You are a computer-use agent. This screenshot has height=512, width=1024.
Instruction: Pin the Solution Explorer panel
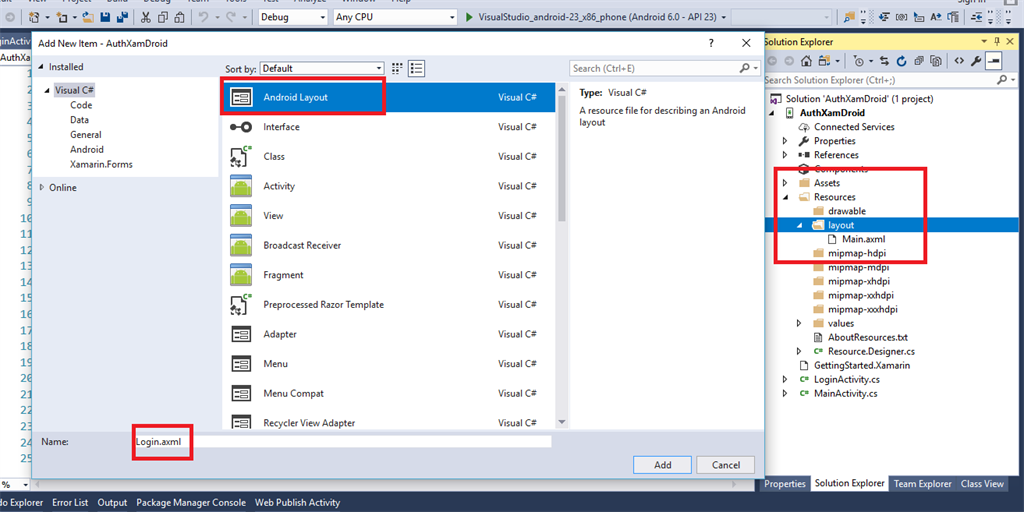pyautogui.click(x=997, y=42)
